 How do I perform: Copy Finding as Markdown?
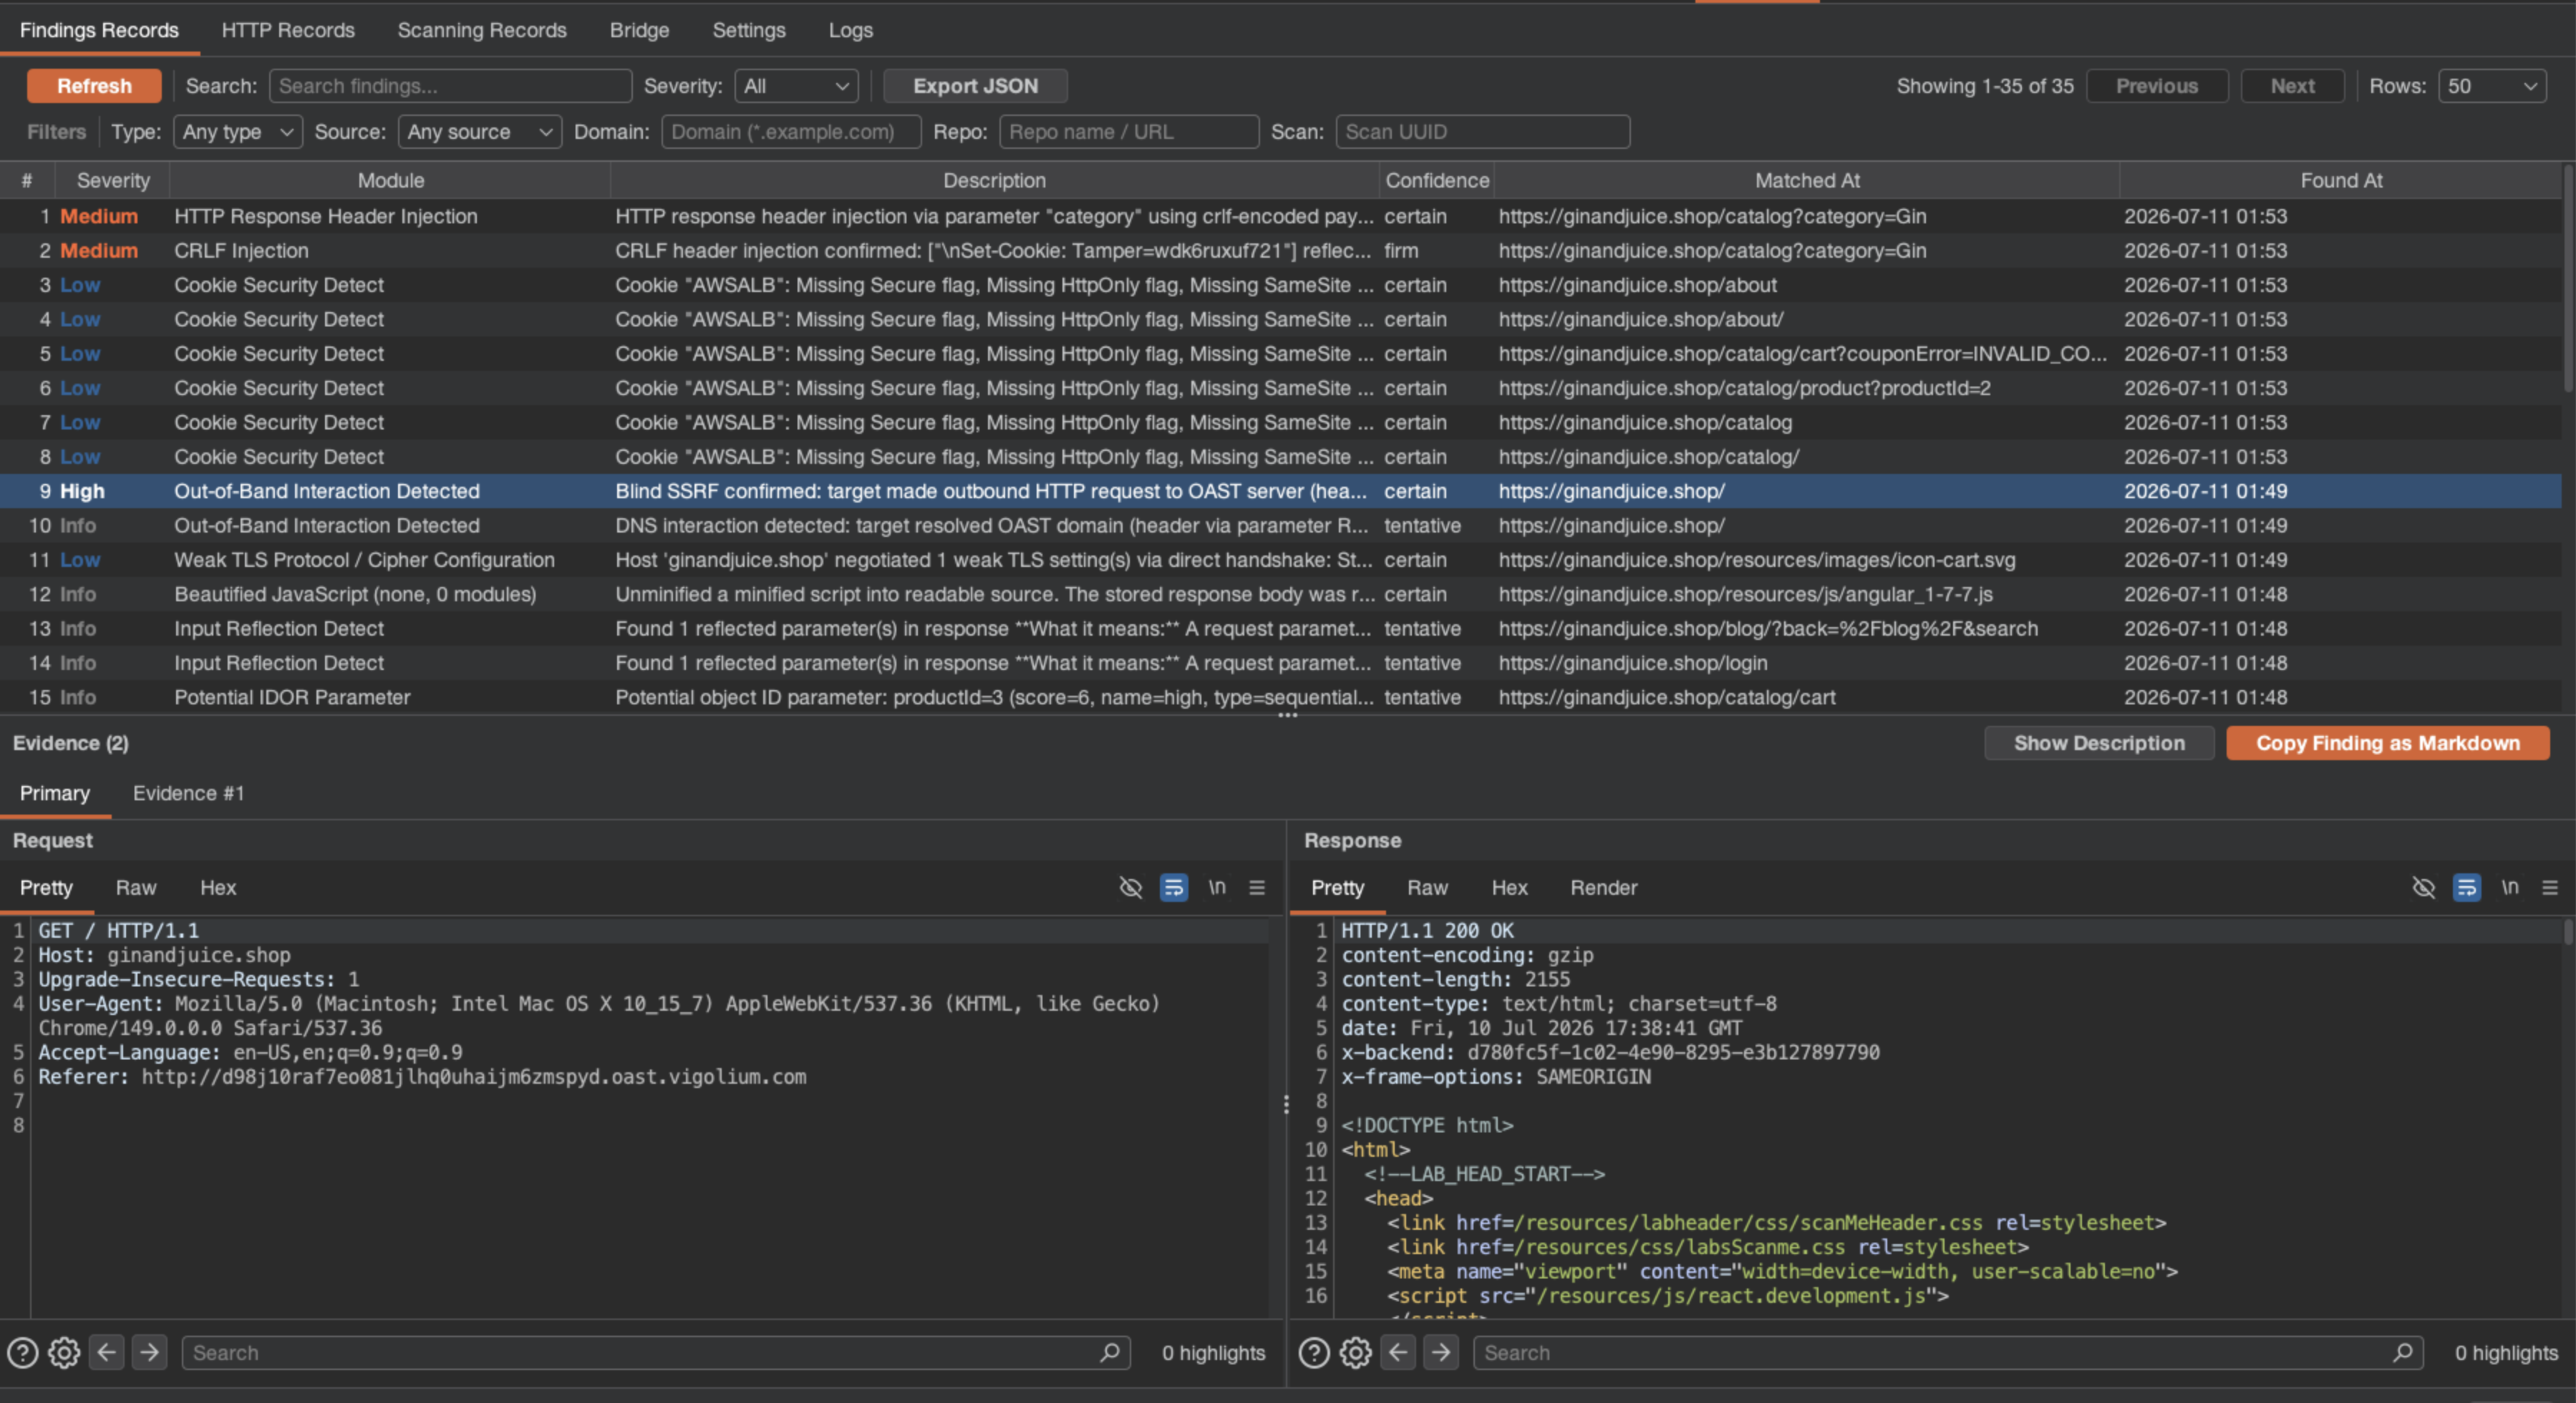(x=2388, y=743)
